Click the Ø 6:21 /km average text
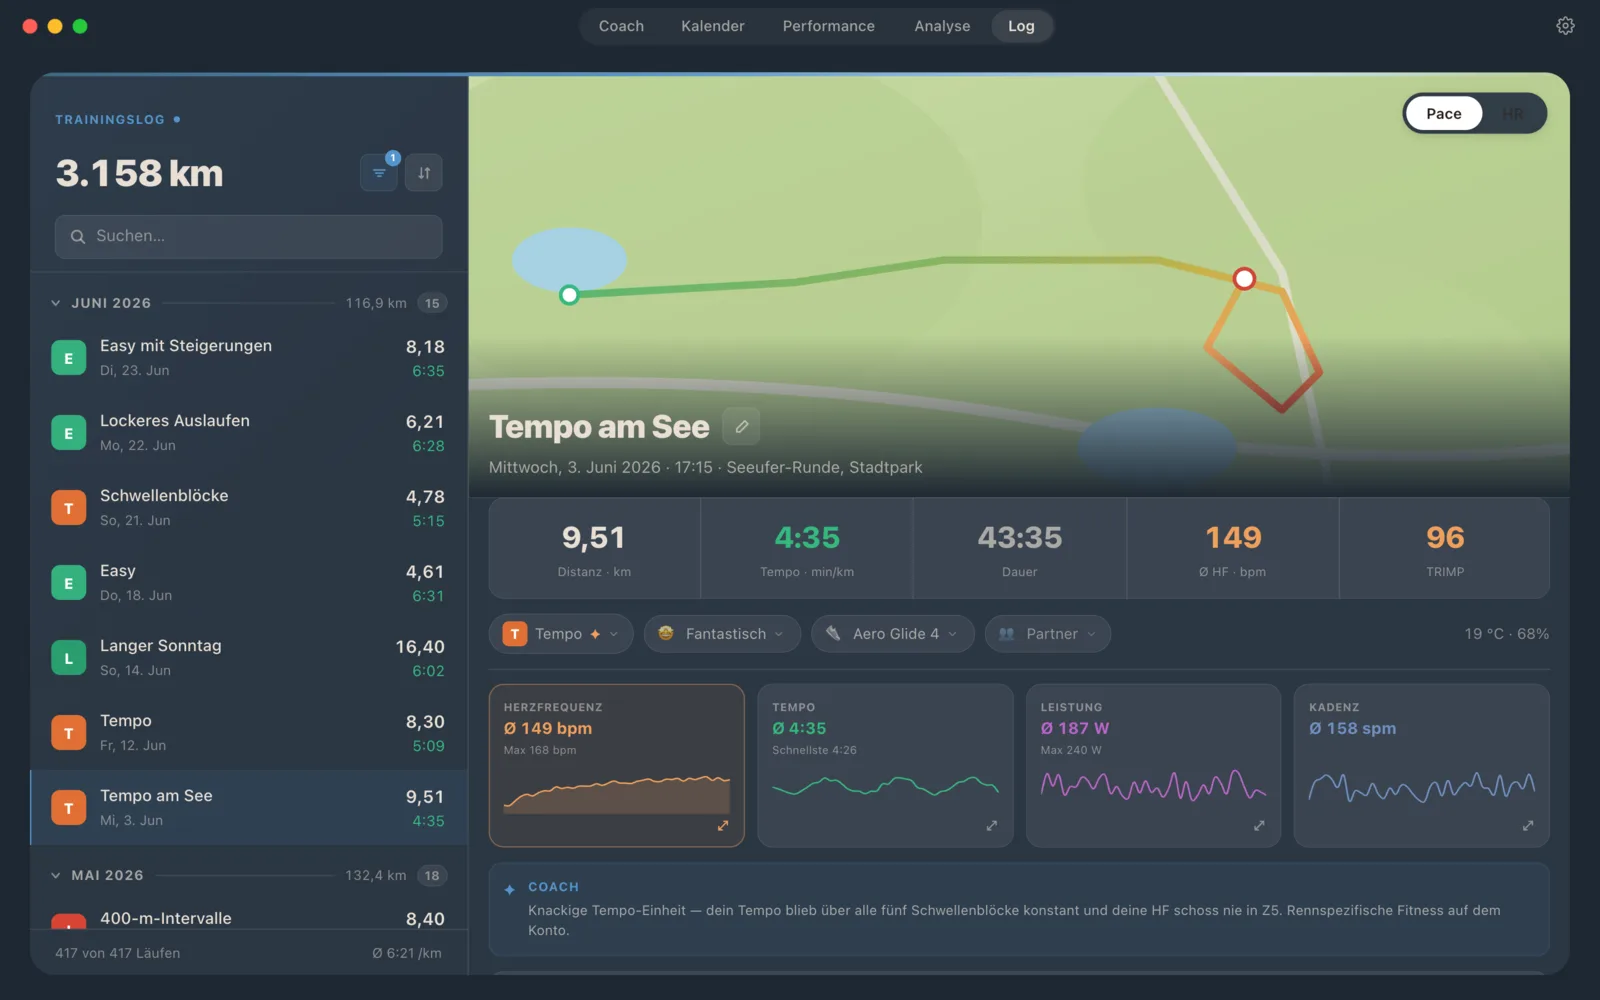Screen dimensions: 1600x1000 tap(407, 953)
